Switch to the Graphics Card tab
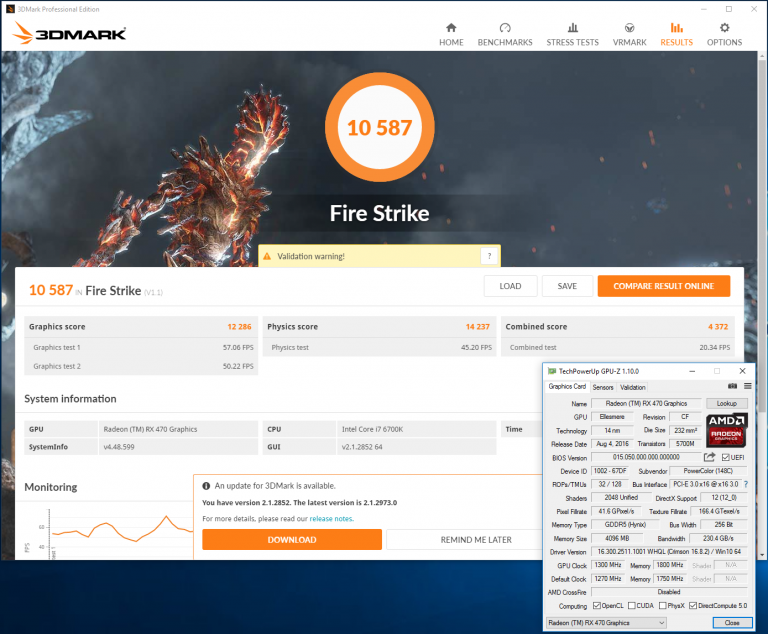This screenshot has height=634, width=768. (567, 387)
